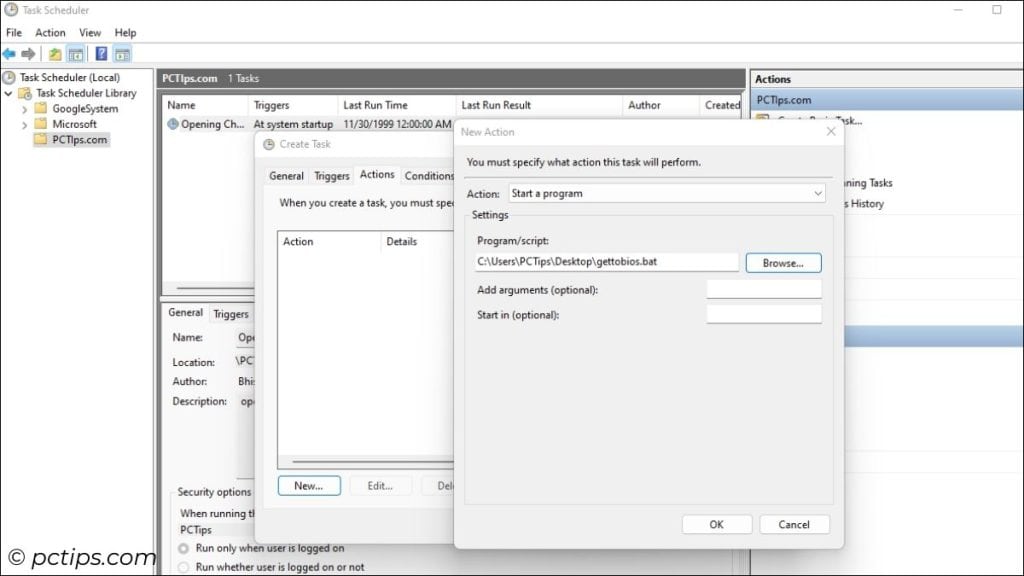Open Import Task via the folder toolbar icon

pyautogui.click(x=53, y=53)
